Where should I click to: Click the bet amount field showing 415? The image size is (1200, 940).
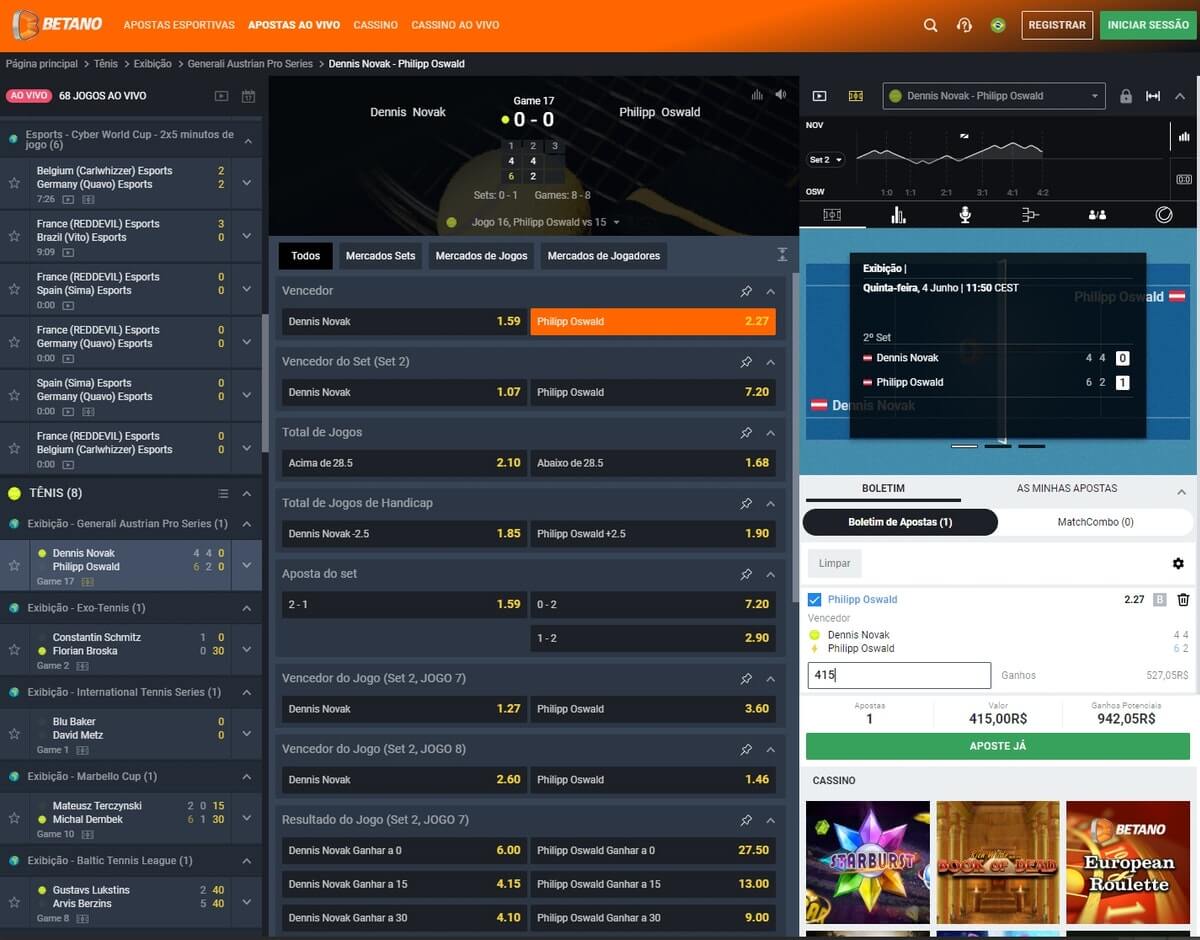point(899,675)
